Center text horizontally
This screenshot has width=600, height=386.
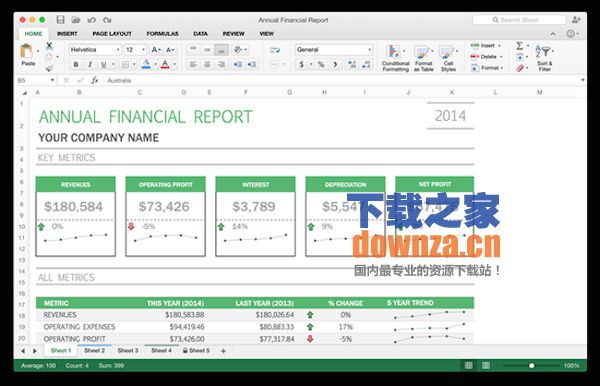[207, 64]
